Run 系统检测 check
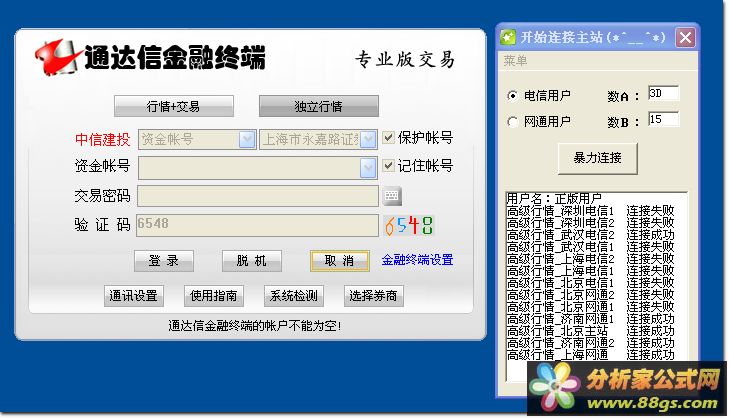The height and width of the screenshot is (418, 729). click(x=294, y=296)
